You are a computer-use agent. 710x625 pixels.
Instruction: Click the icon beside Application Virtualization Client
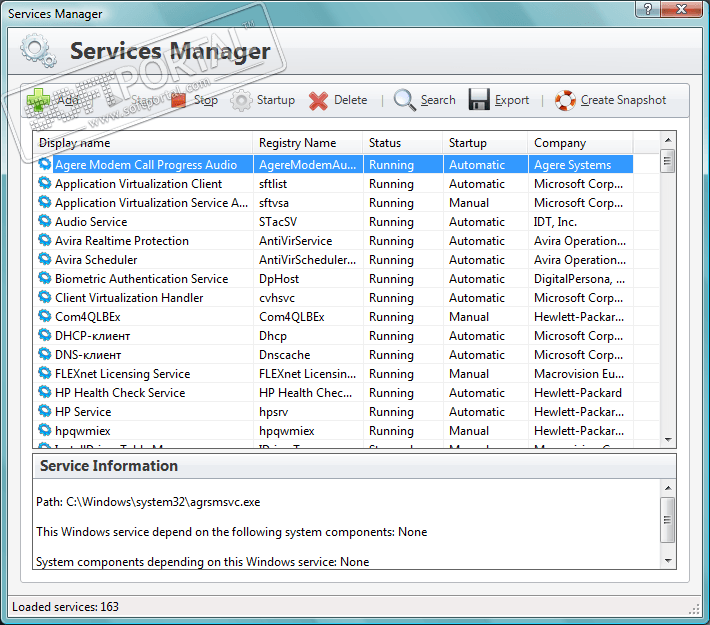coord(44,183)
